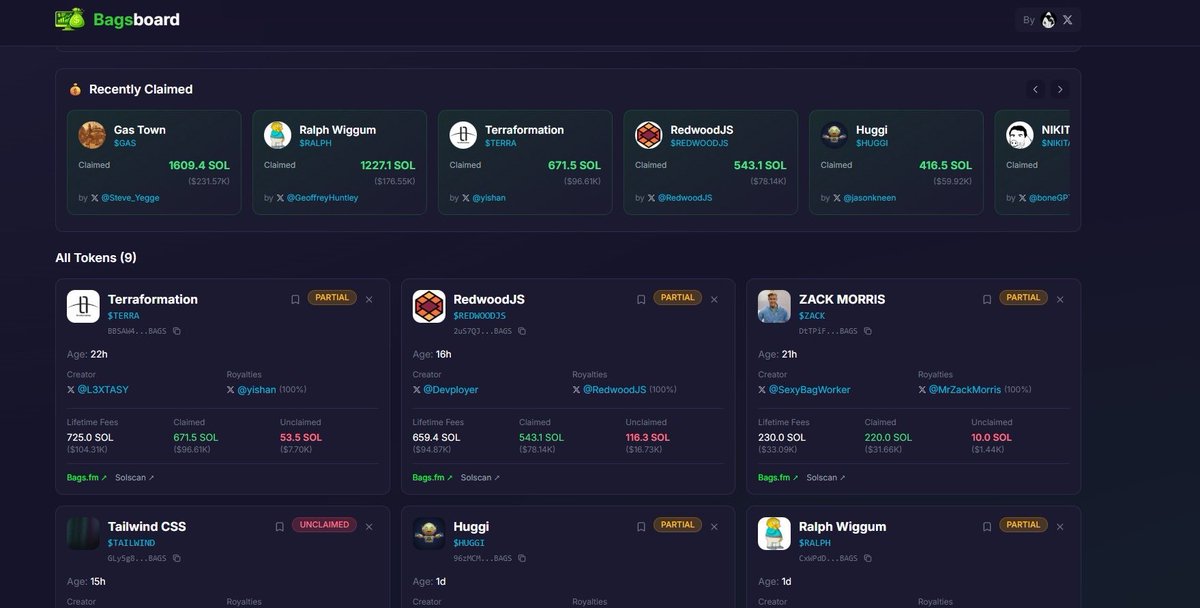Click the $TERRA ticker in All Tokens
Screen dimensions: 1200x608
click(124, 316)
